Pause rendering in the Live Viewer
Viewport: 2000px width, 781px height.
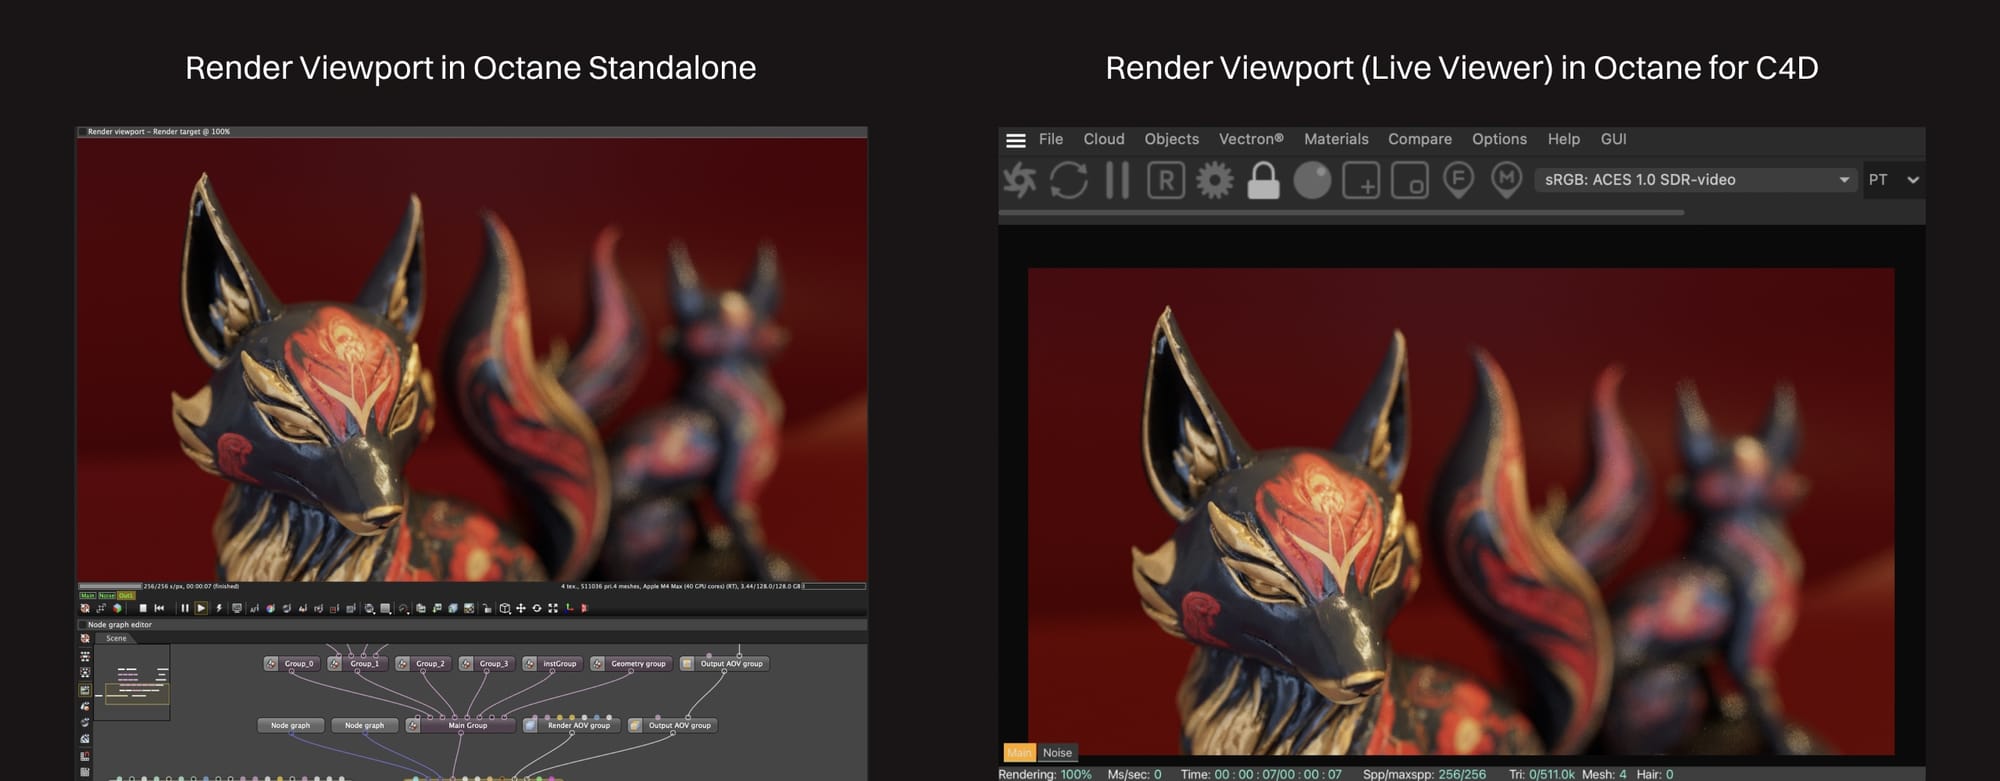click(x=1117, y=180)
